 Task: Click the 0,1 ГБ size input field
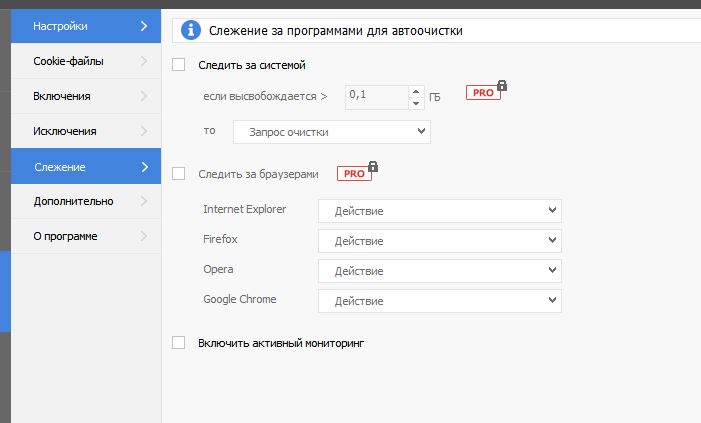[376, 96]
